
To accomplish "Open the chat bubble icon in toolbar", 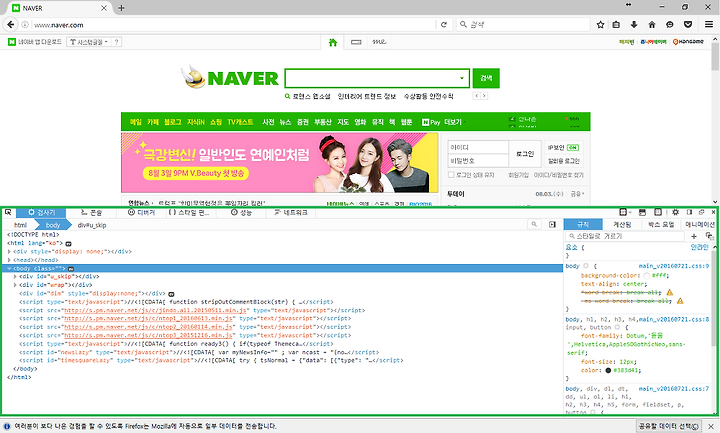I will [669, 25].
